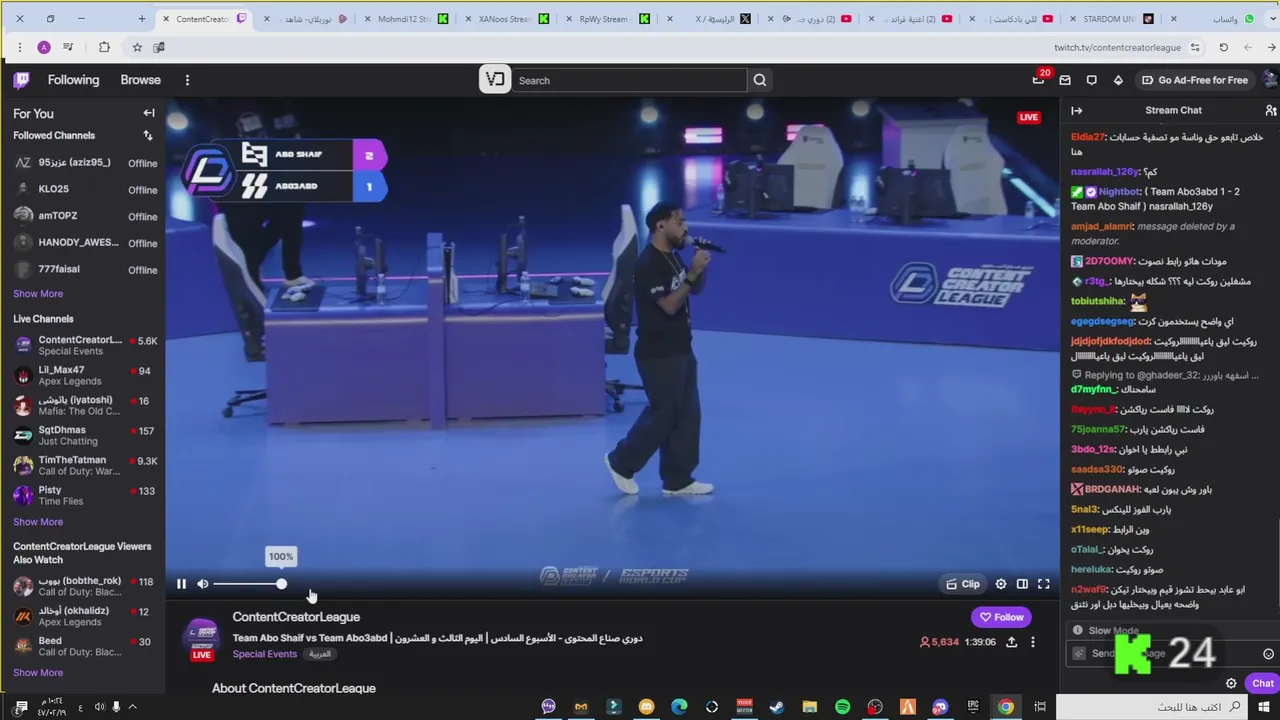Screen dimensions: 1280x720
Task: Open the more options menu beside Browse
Action: point(187,80)
